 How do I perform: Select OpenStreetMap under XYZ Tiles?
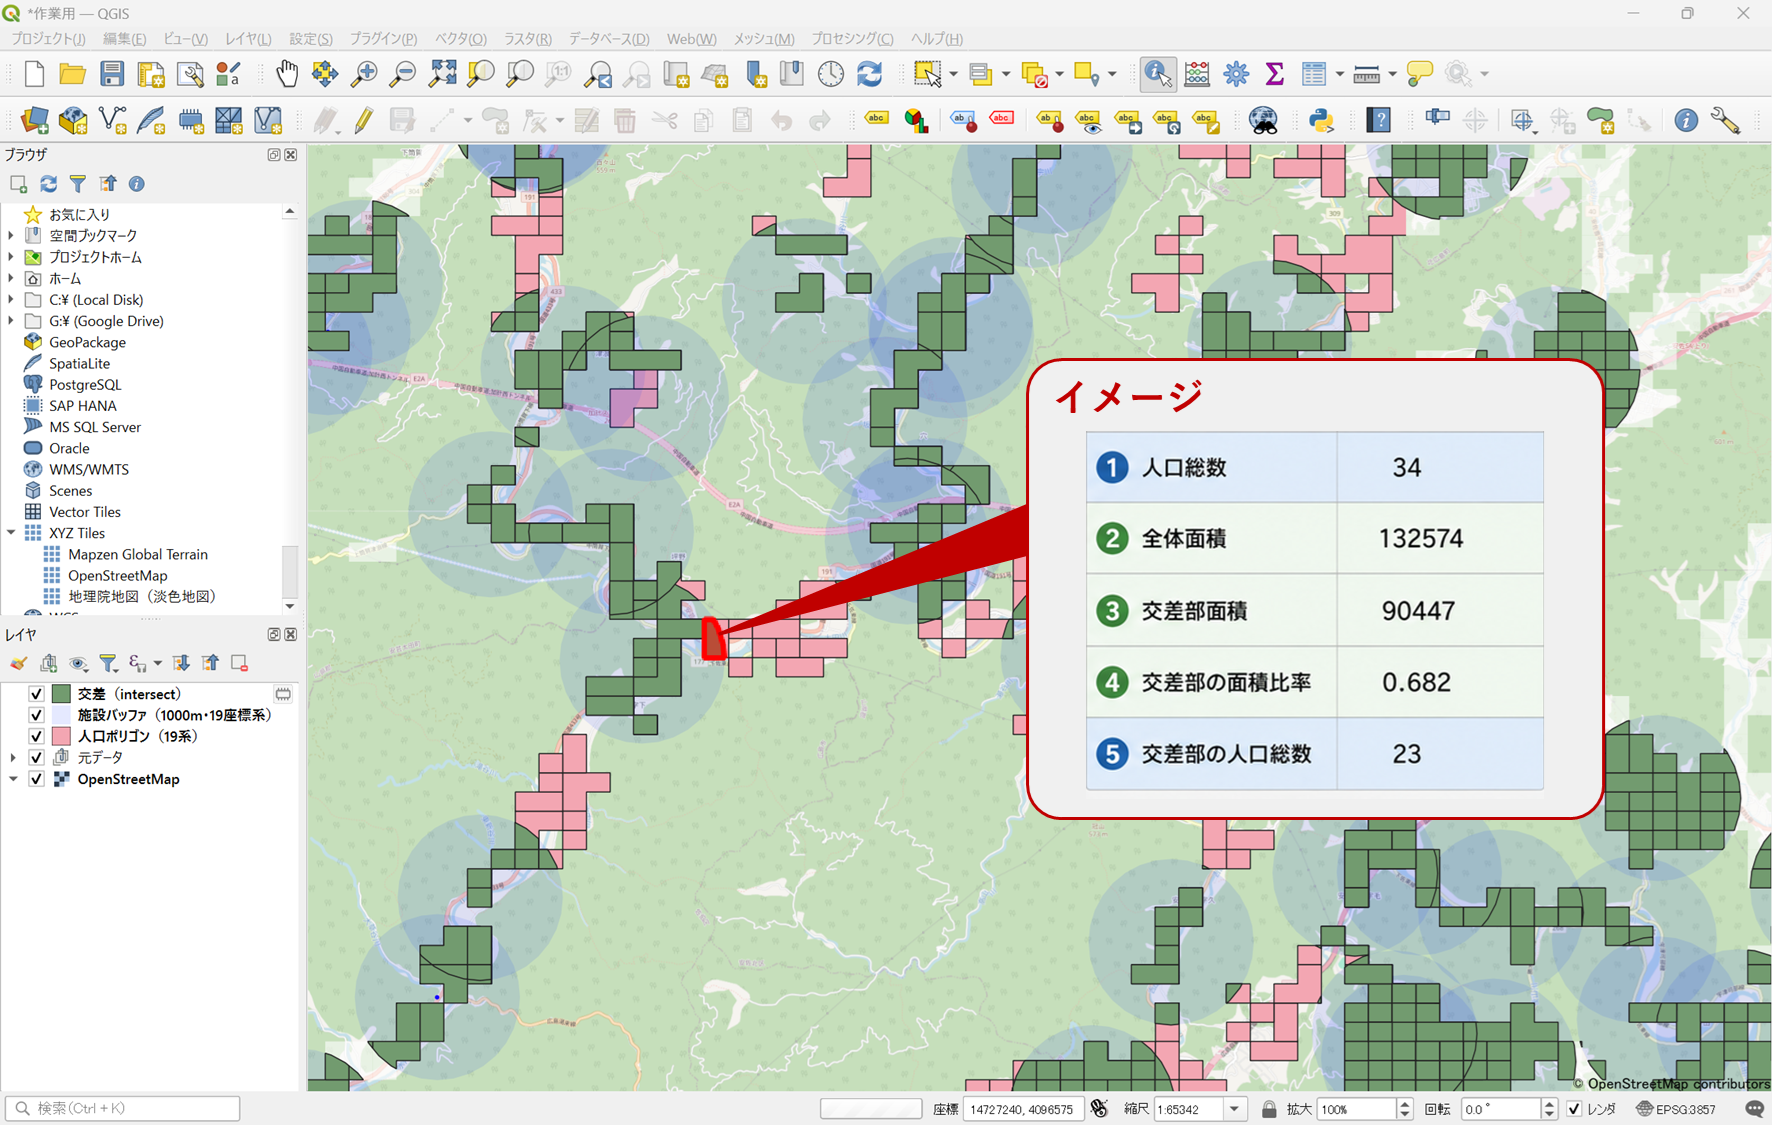pyautogui.click(x=117, y=576)
